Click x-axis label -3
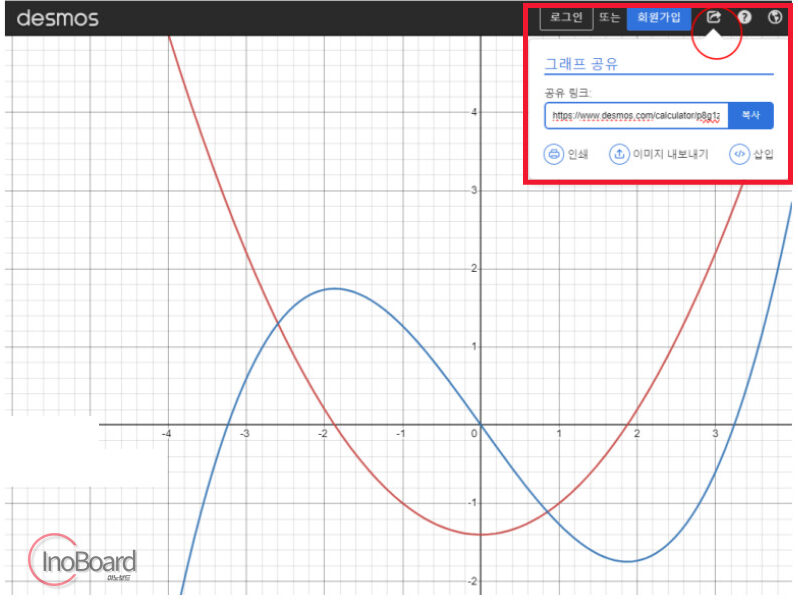Image resolution: width=798 pixels, height=600 pixels. point(244,434)
